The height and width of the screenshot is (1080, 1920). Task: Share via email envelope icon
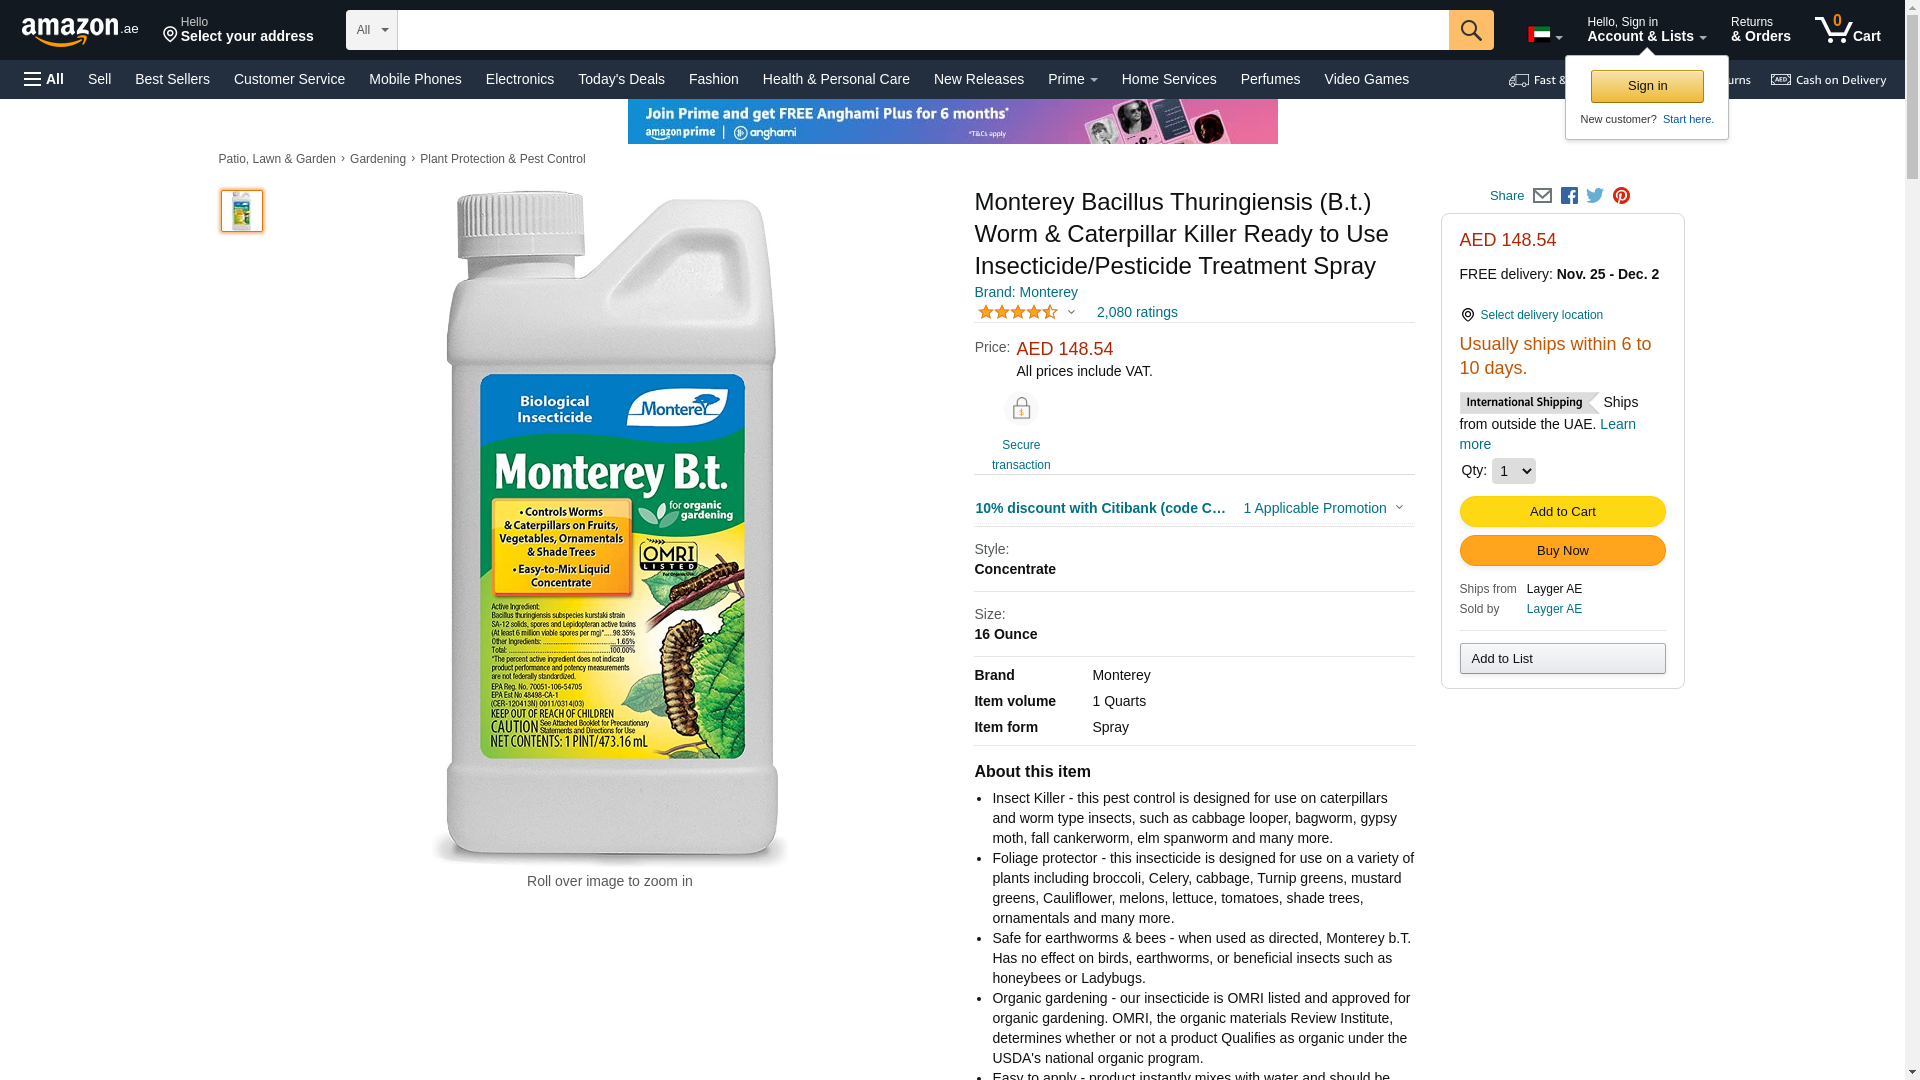tap(1542, 196)
